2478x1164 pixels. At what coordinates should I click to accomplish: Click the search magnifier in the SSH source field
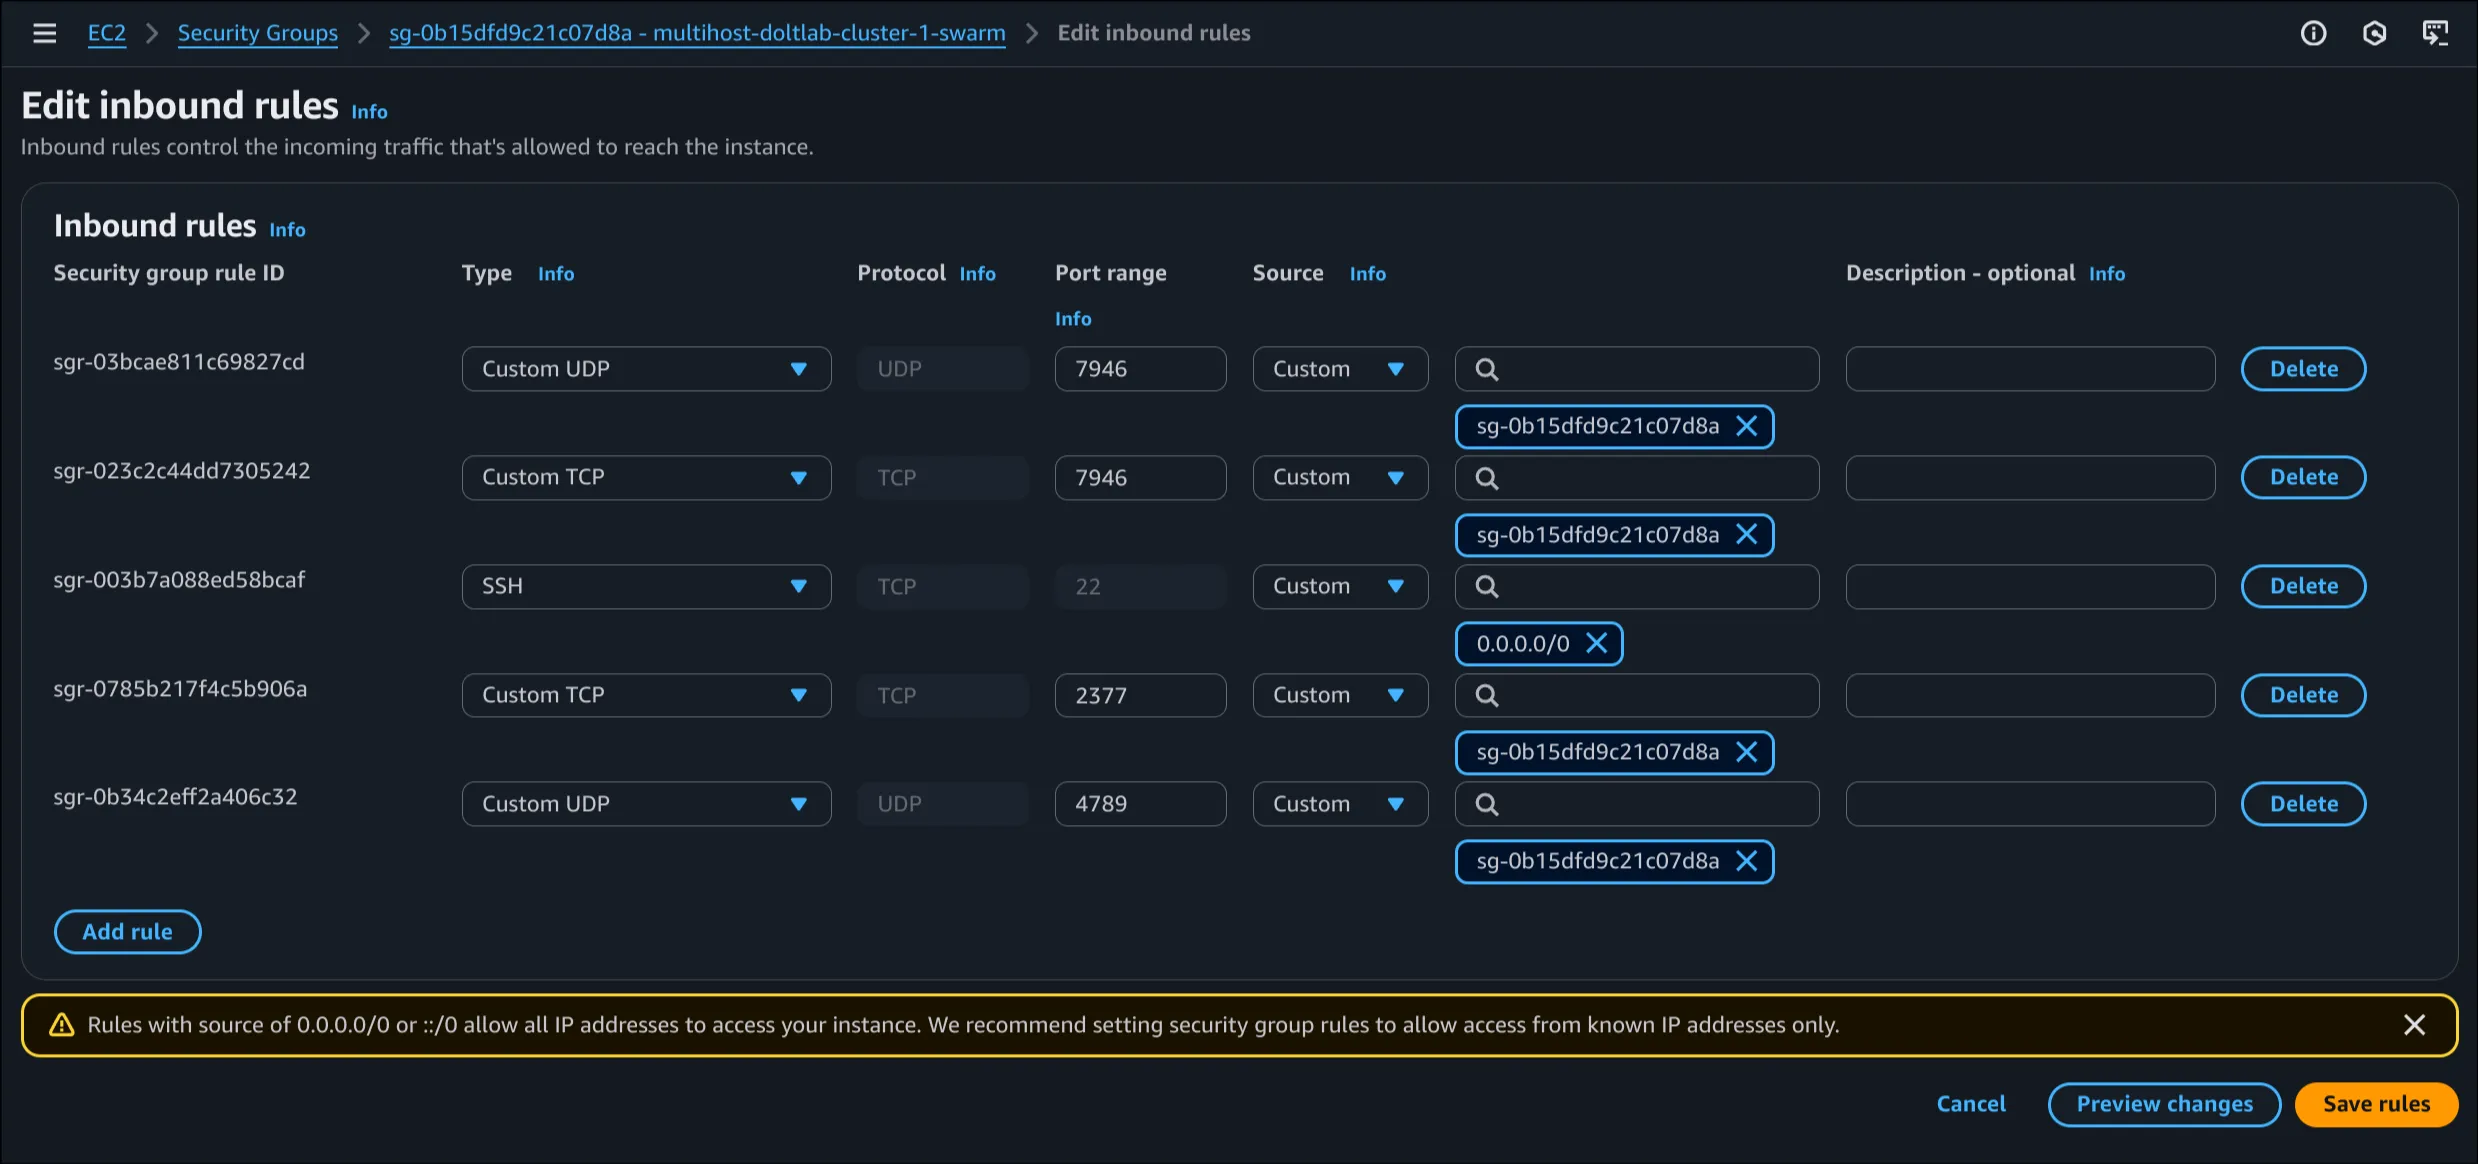1487,586
